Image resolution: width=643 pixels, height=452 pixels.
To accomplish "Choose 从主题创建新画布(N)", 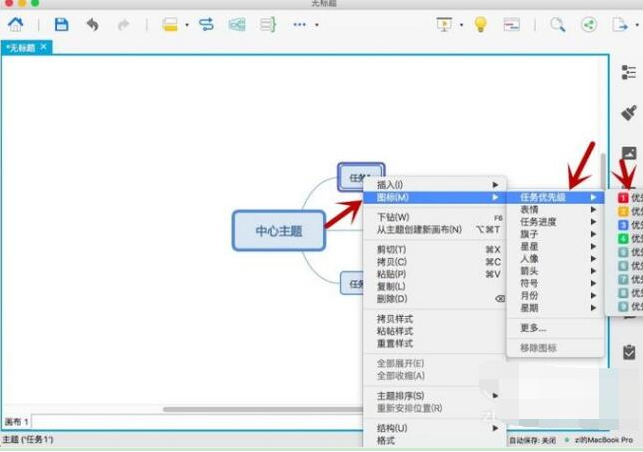I will click(435, 230).
